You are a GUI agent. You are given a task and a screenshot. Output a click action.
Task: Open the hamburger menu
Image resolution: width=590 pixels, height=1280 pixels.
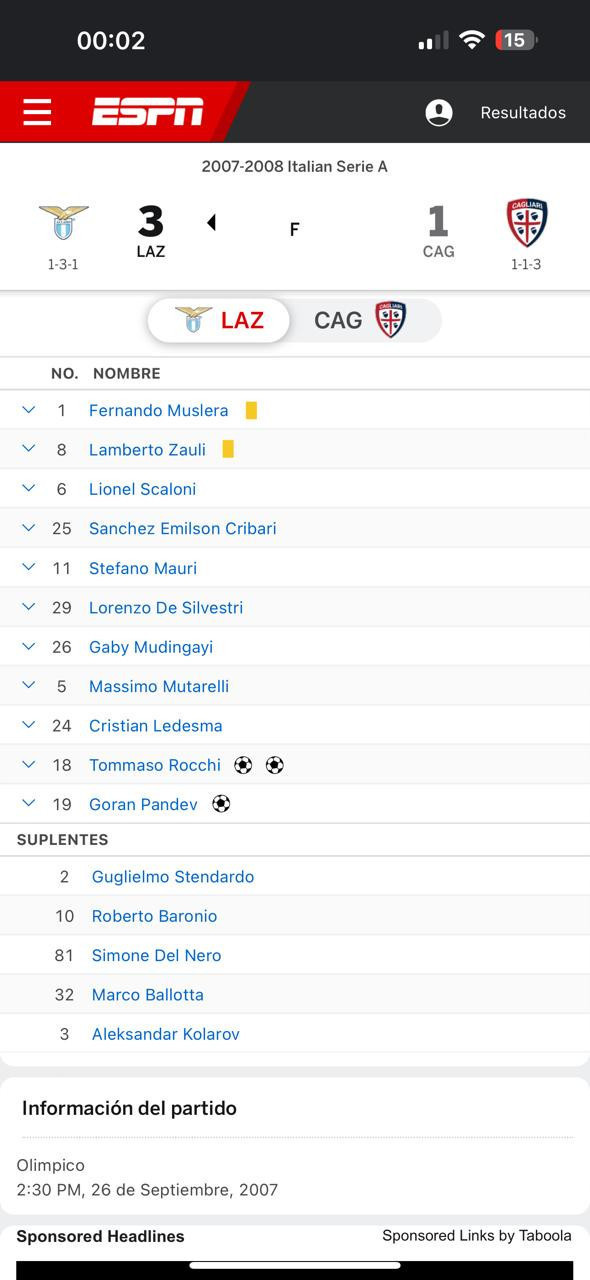37,112
